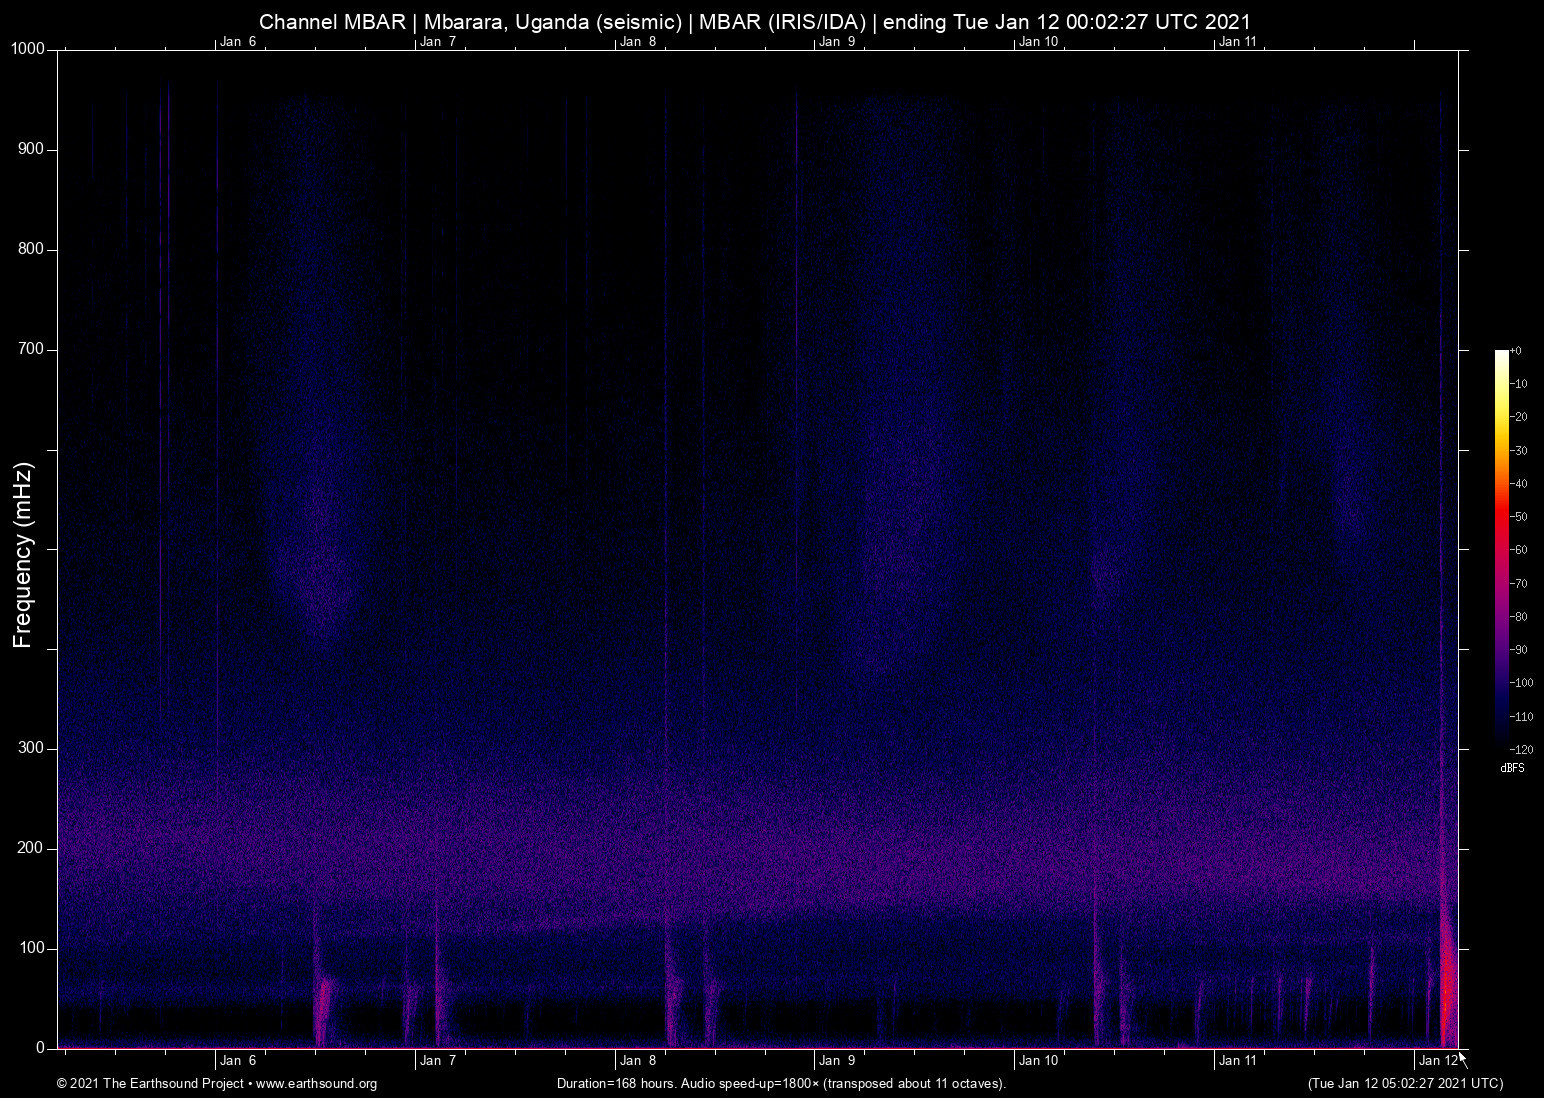This screenshot has height=1098, width=1544.
Task: Select the Jan 9 label on the top axis
Action: pos(838,42)
